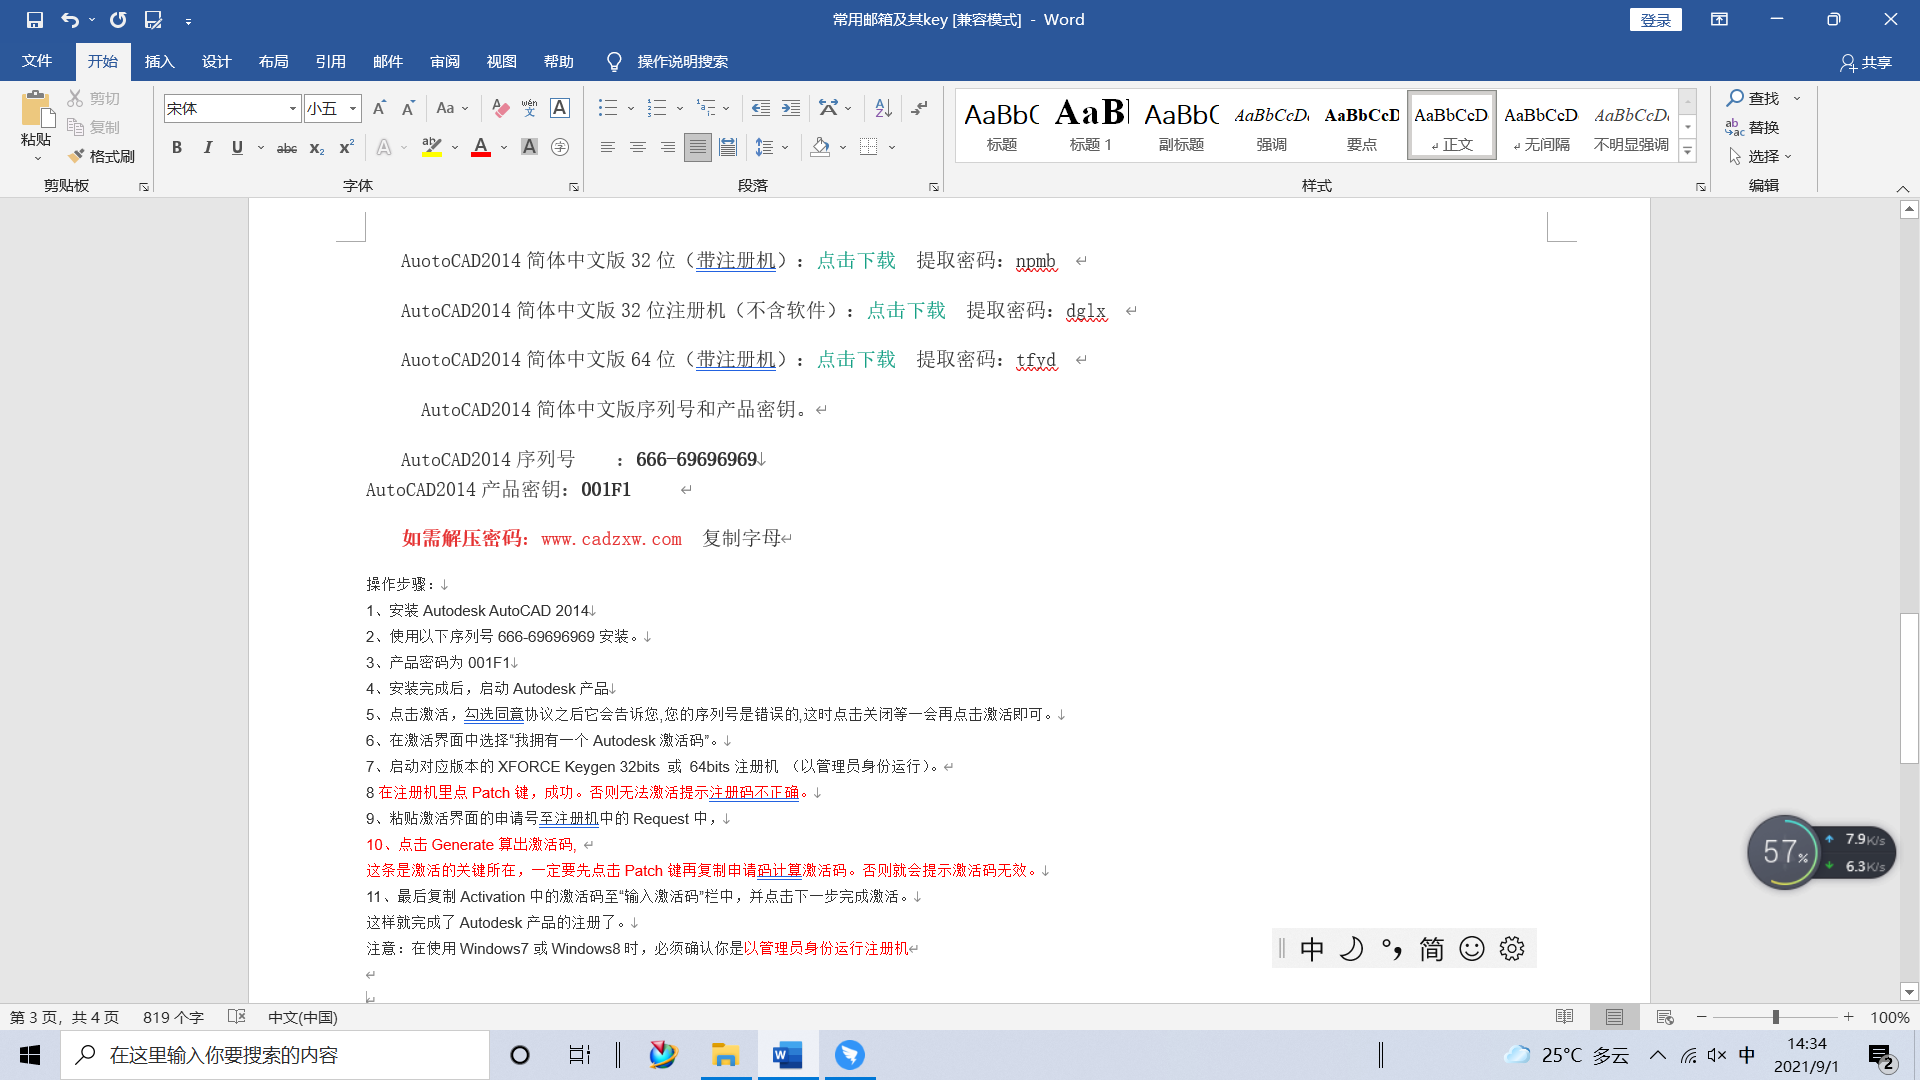Toggle show paragraph marks
Viewport: 1920px width, 1080px height.
pos(919,108)
